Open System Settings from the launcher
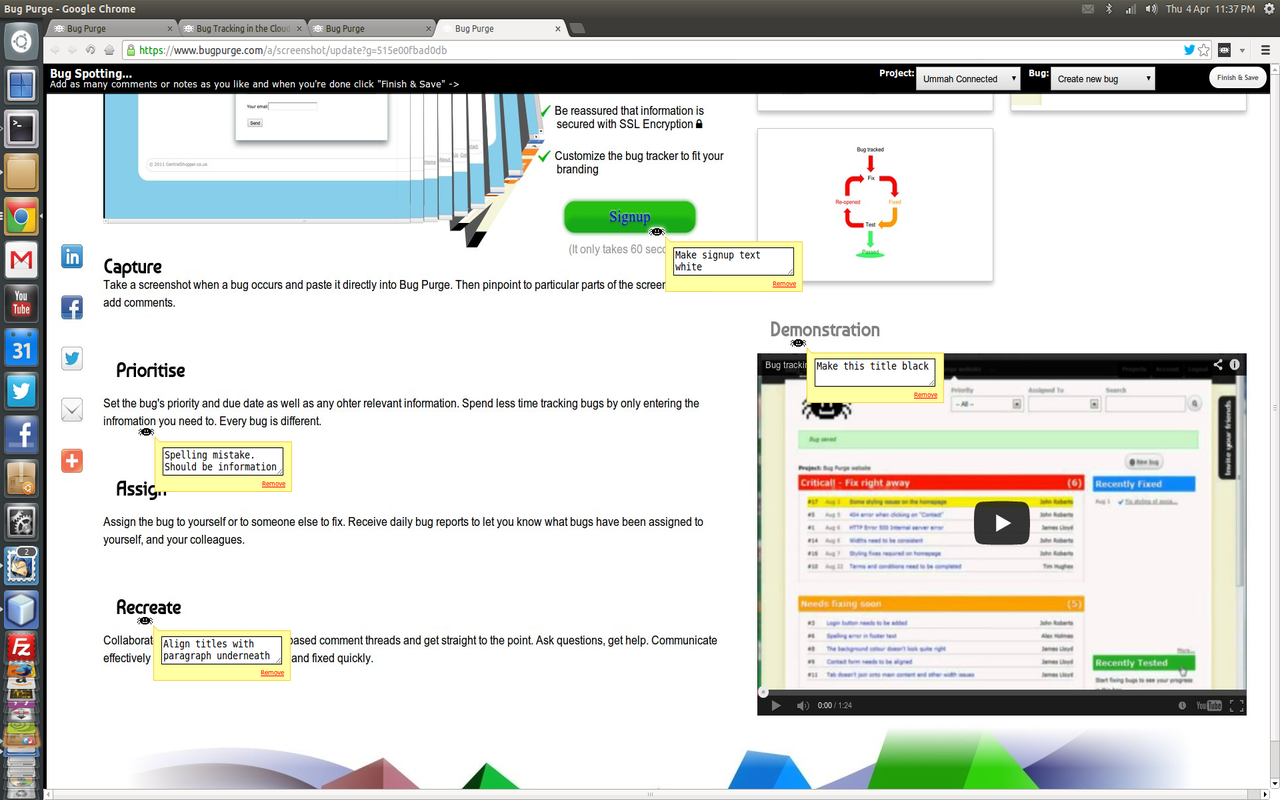Image resolution: width=1280 pixels, height=800 pixels. [x=22, y=520]
